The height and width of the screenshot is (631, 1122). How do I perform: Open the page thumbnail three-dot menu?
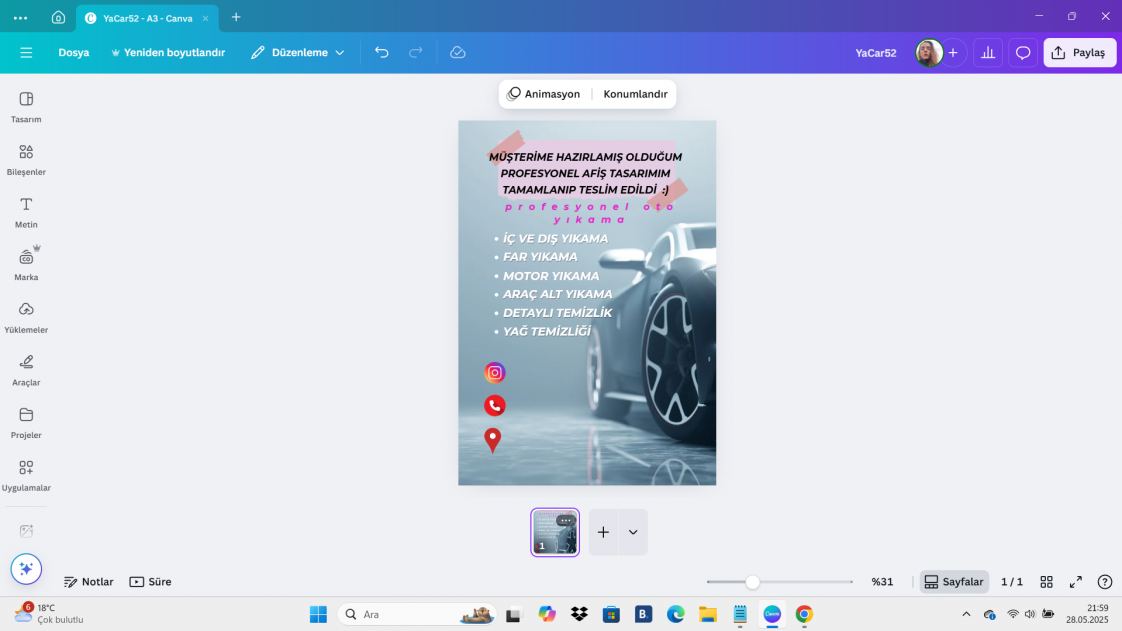[x=566, y=520]
